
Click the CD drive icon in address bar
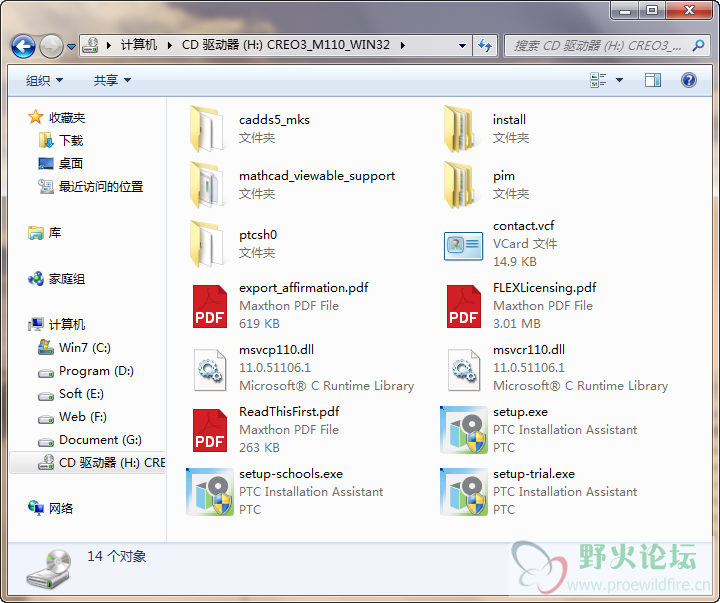coord(90,45)
